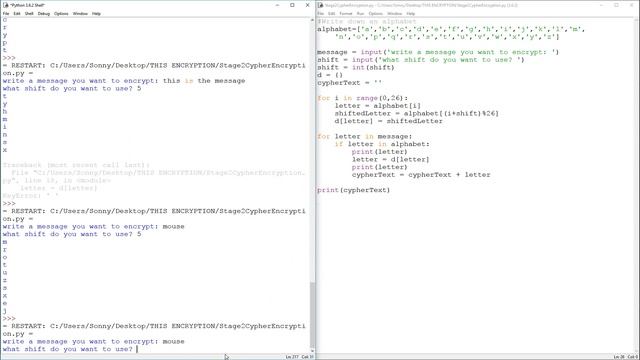The height and width of the screenshot is (360, 640).
Task: Click the 'letter = d[letter]' line in editor
Action: [390, 159]
